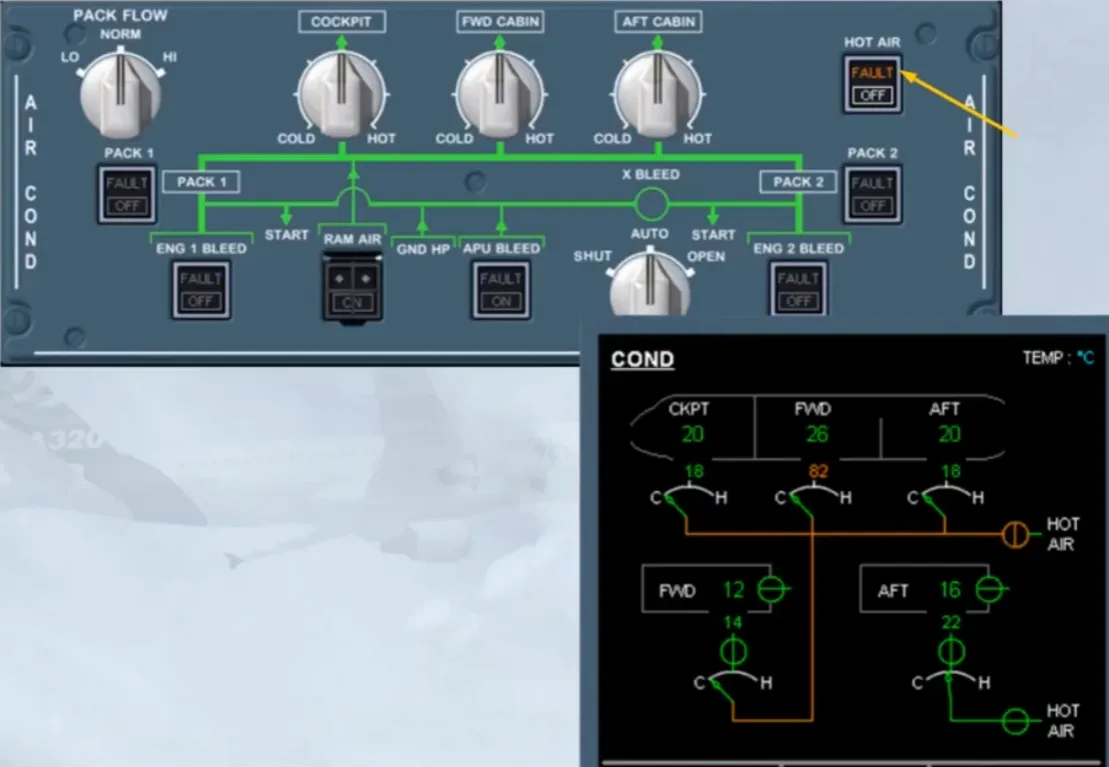Click the START arrow near PACK 1
This screenshot has width=1109, height=767.
point(286,215)
